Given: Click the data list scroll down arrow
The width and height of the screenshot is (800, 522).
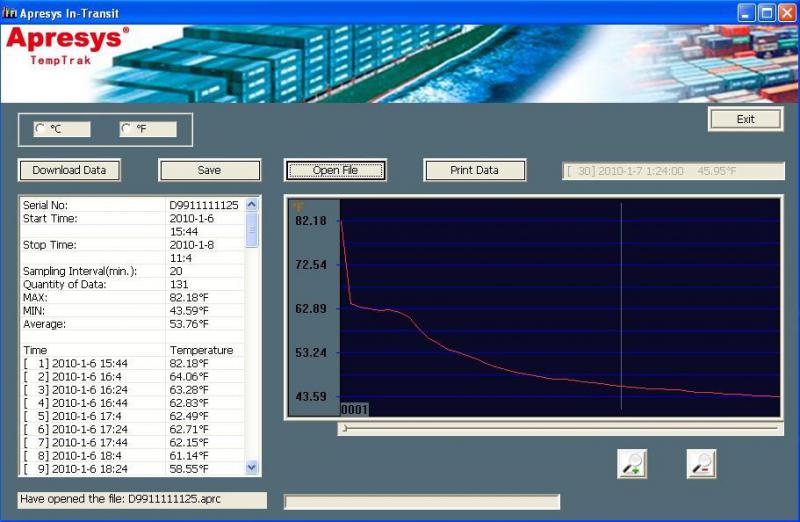Looking at the screenshot, I should click(x=252, y=467).
